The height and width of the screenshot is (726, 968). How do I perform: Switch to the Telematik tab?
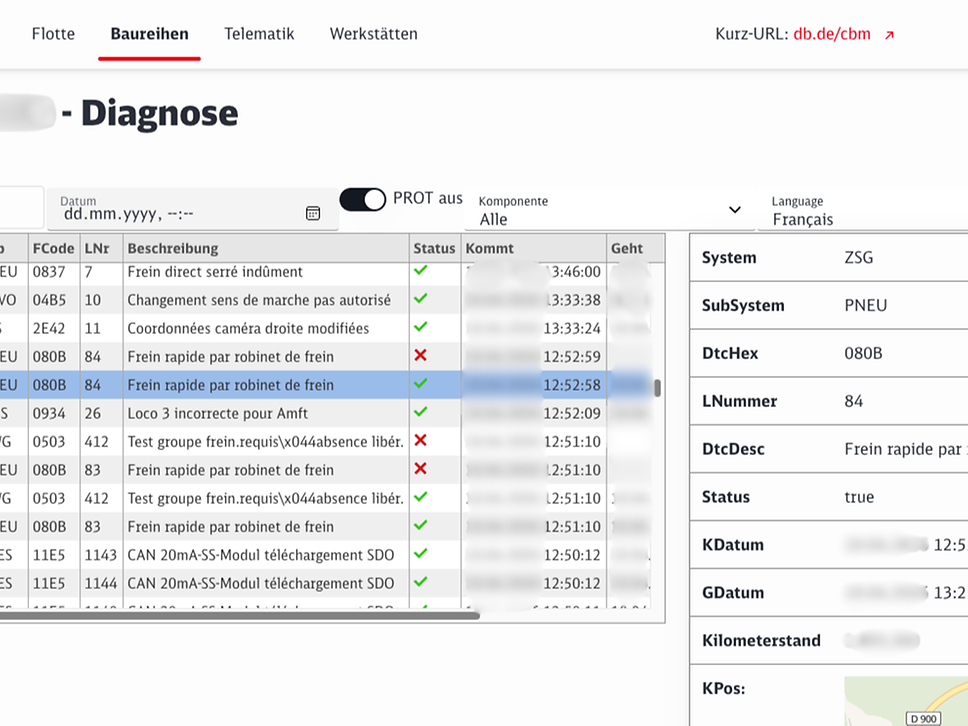click(259, 34)
